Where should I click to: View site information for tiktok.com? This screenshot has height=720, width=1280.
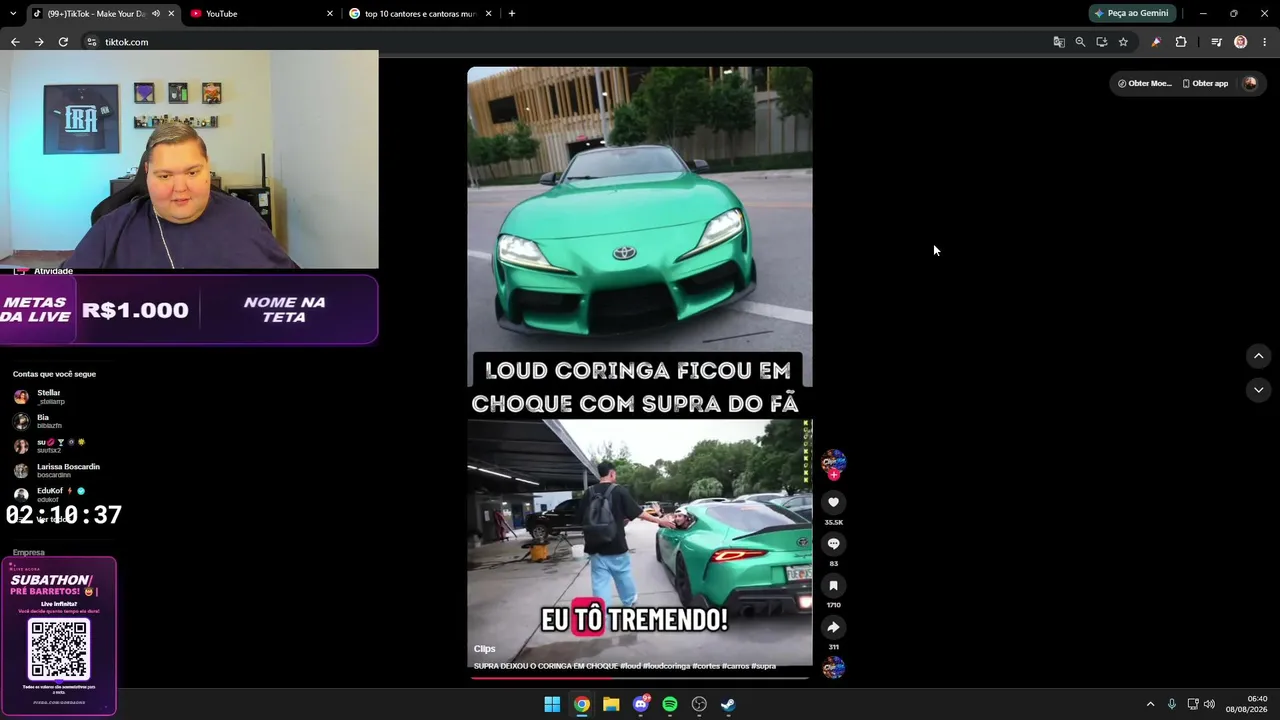point(91,42)
